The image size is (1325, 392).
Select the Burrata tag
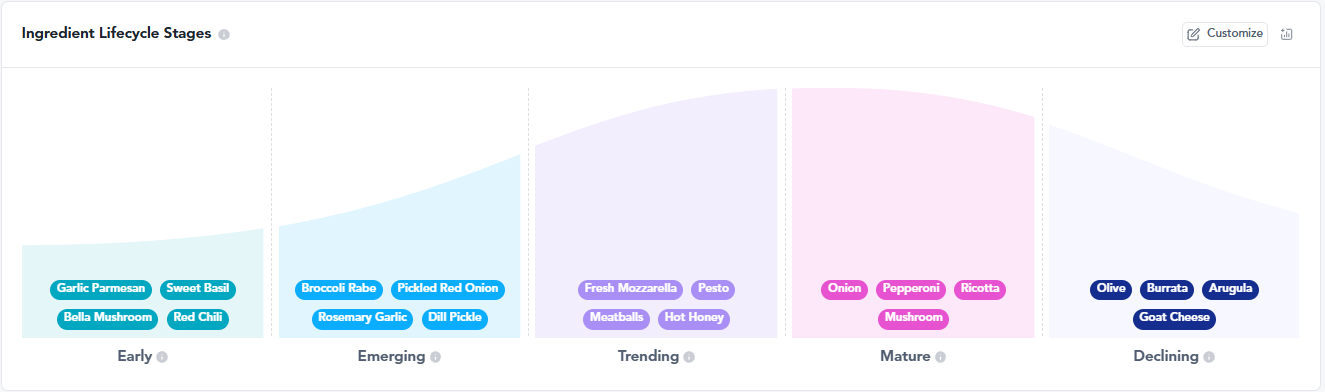pyautogui.click(x=1168, y=289)
